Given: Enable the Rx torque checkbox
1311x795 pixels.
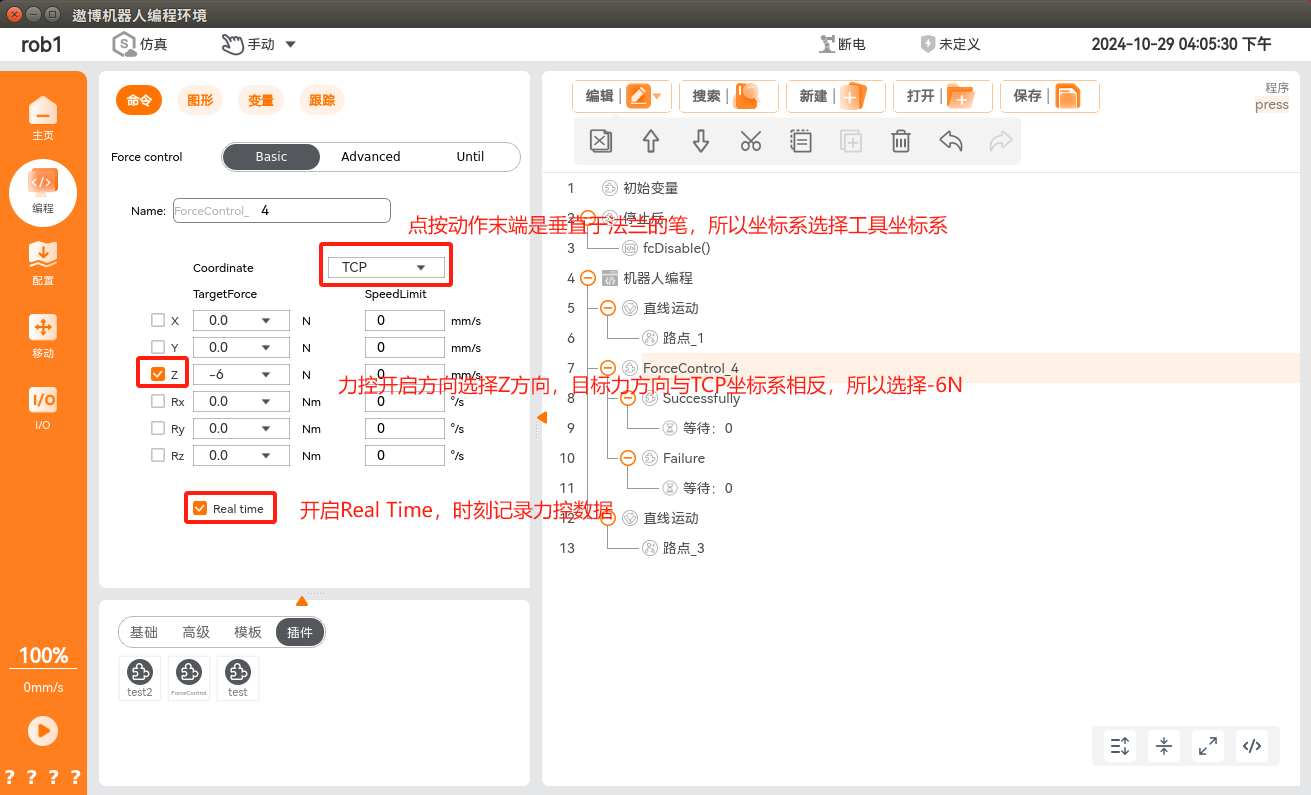Looking at the screenshot, I should coord(158,402).
